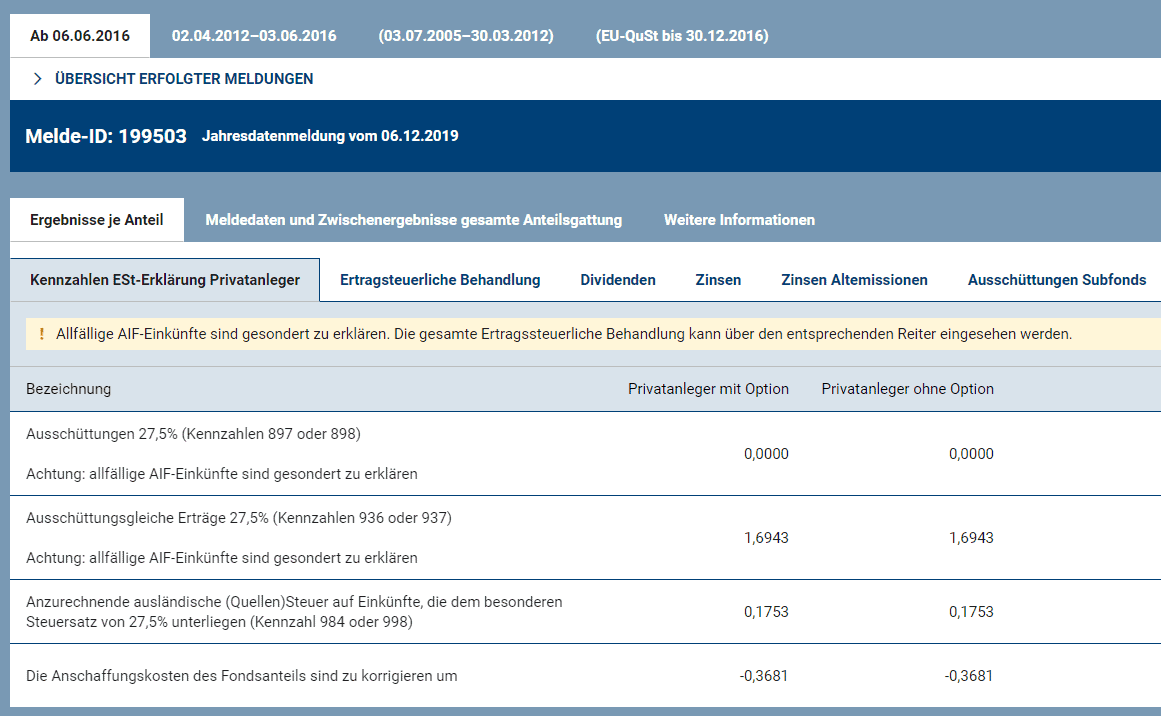
Task: Switch to the Zinsen tab
Action: click(718, 280)
